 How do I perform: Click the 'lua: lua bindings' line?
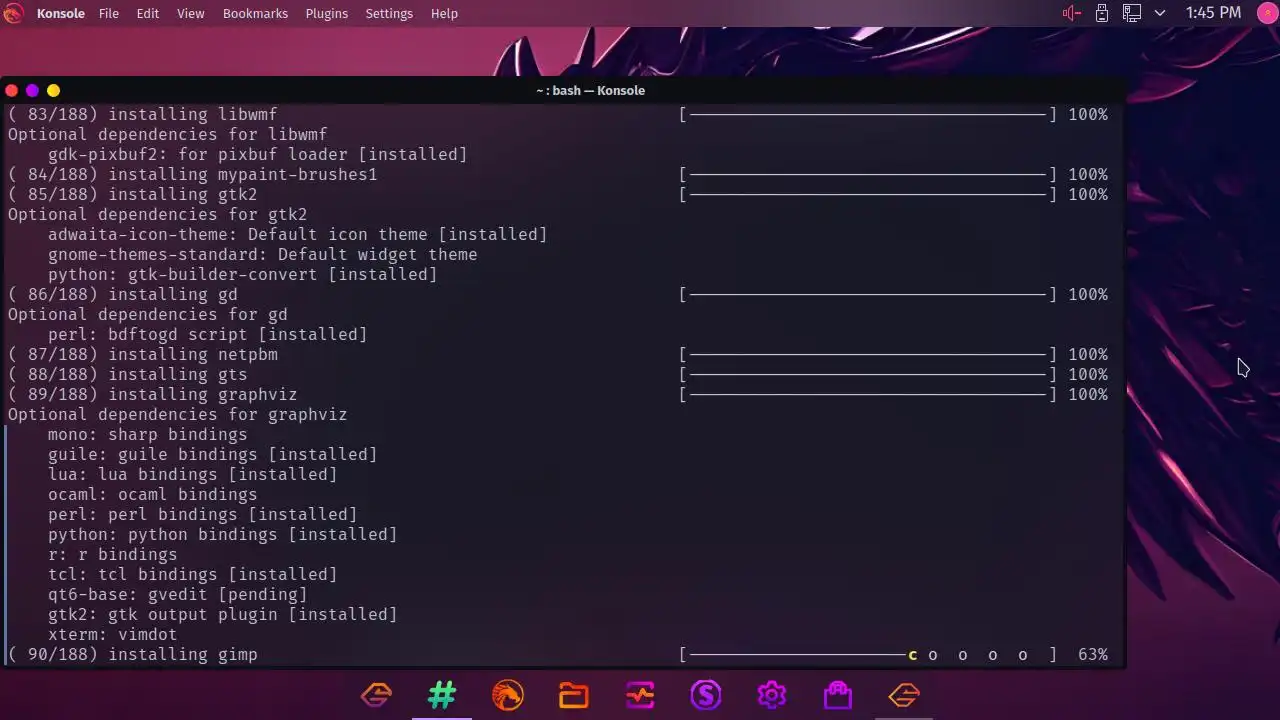click(193, 474)
